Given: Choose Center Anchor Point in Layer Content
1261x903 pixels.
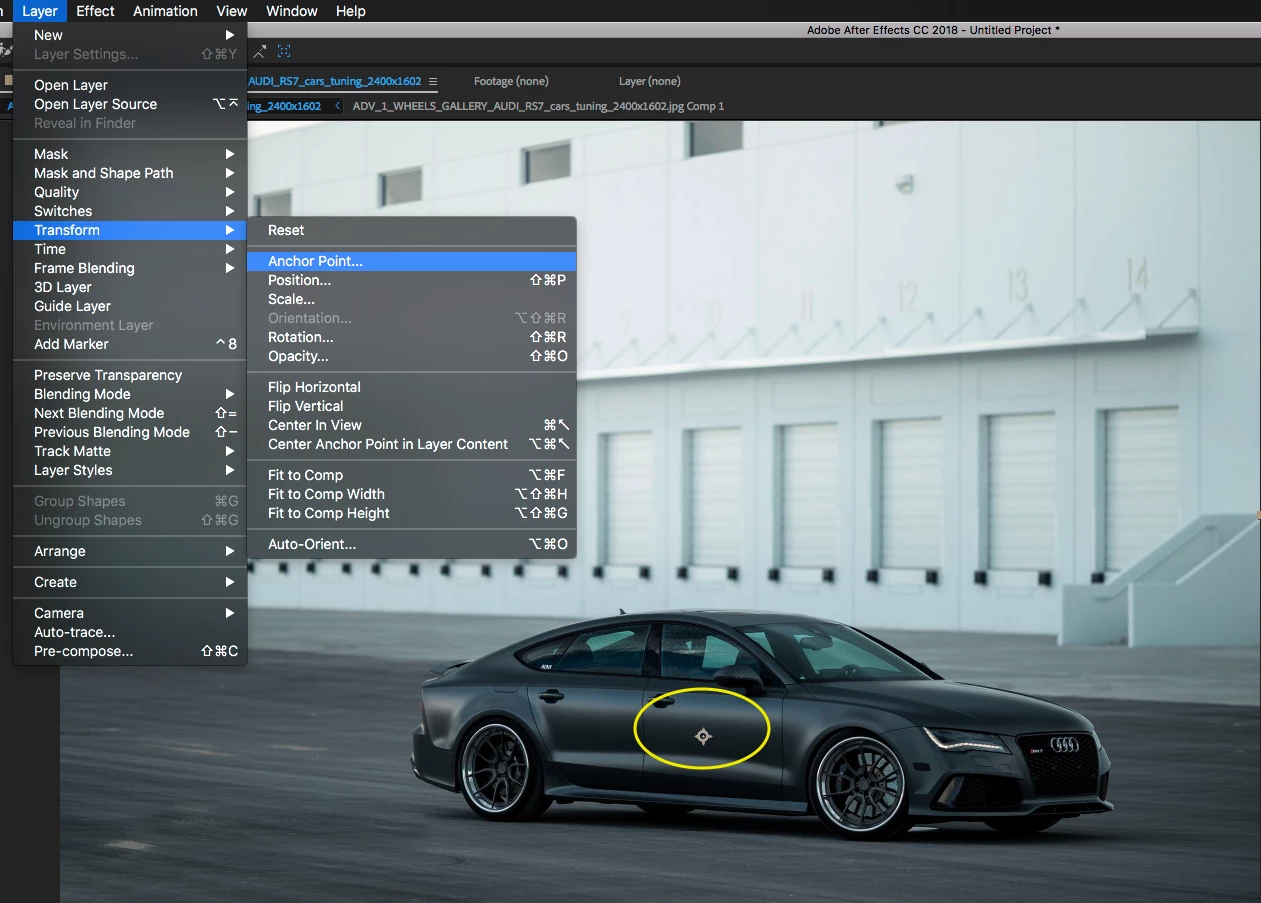Looking at the screenshot, I should [x=412, y=444].
